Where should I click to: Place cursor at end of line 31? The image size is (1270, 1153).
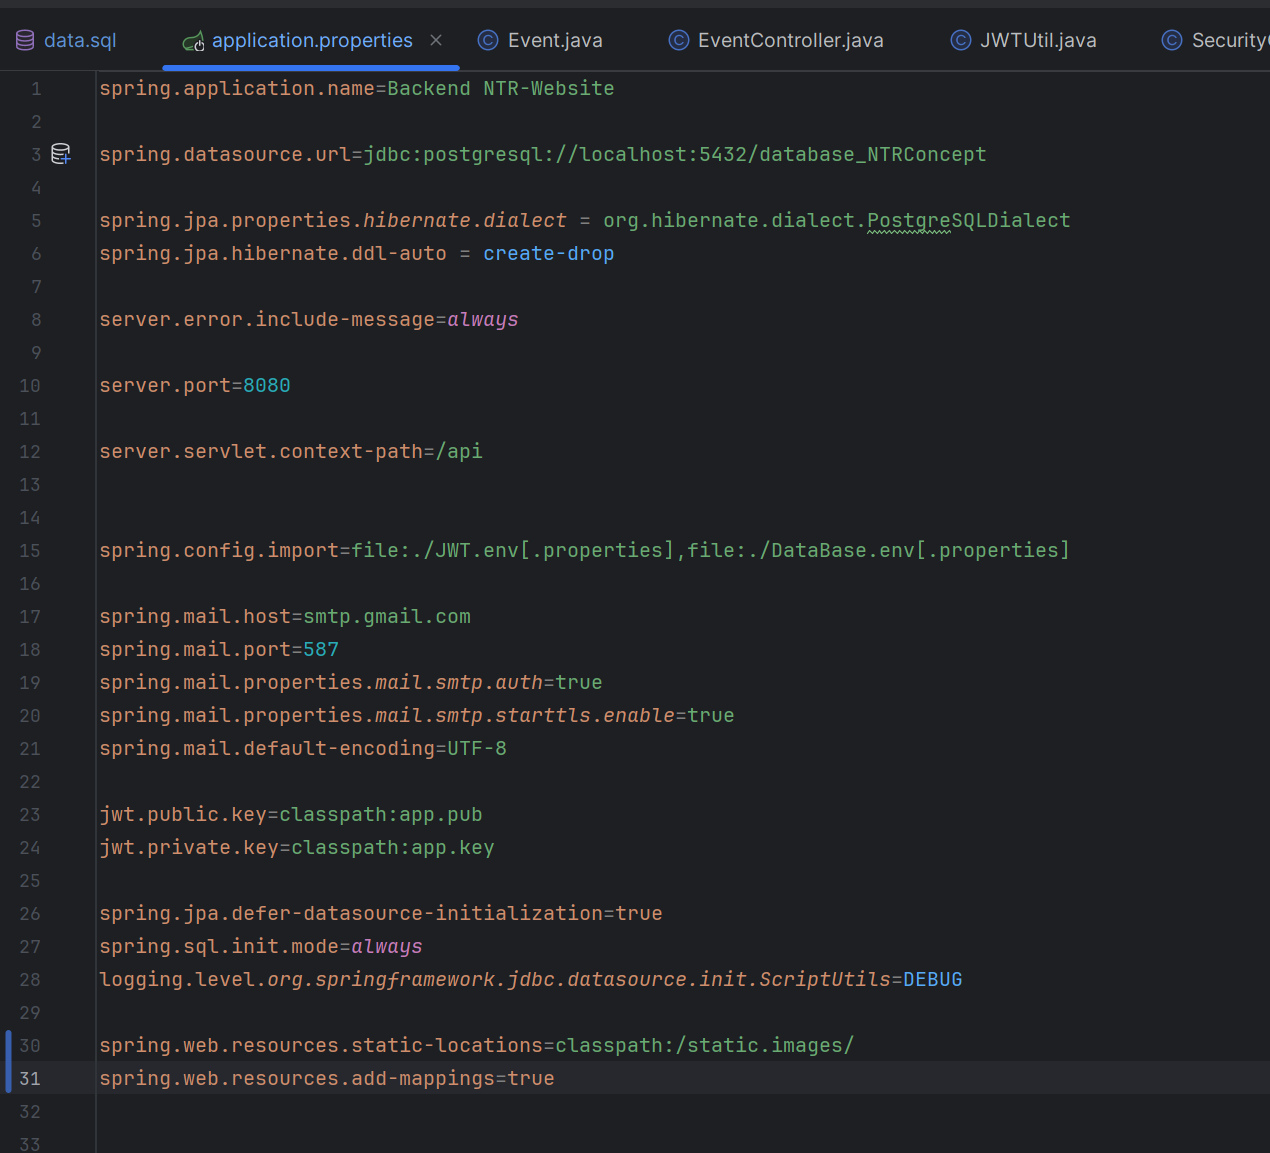(x=556, y=1078)
